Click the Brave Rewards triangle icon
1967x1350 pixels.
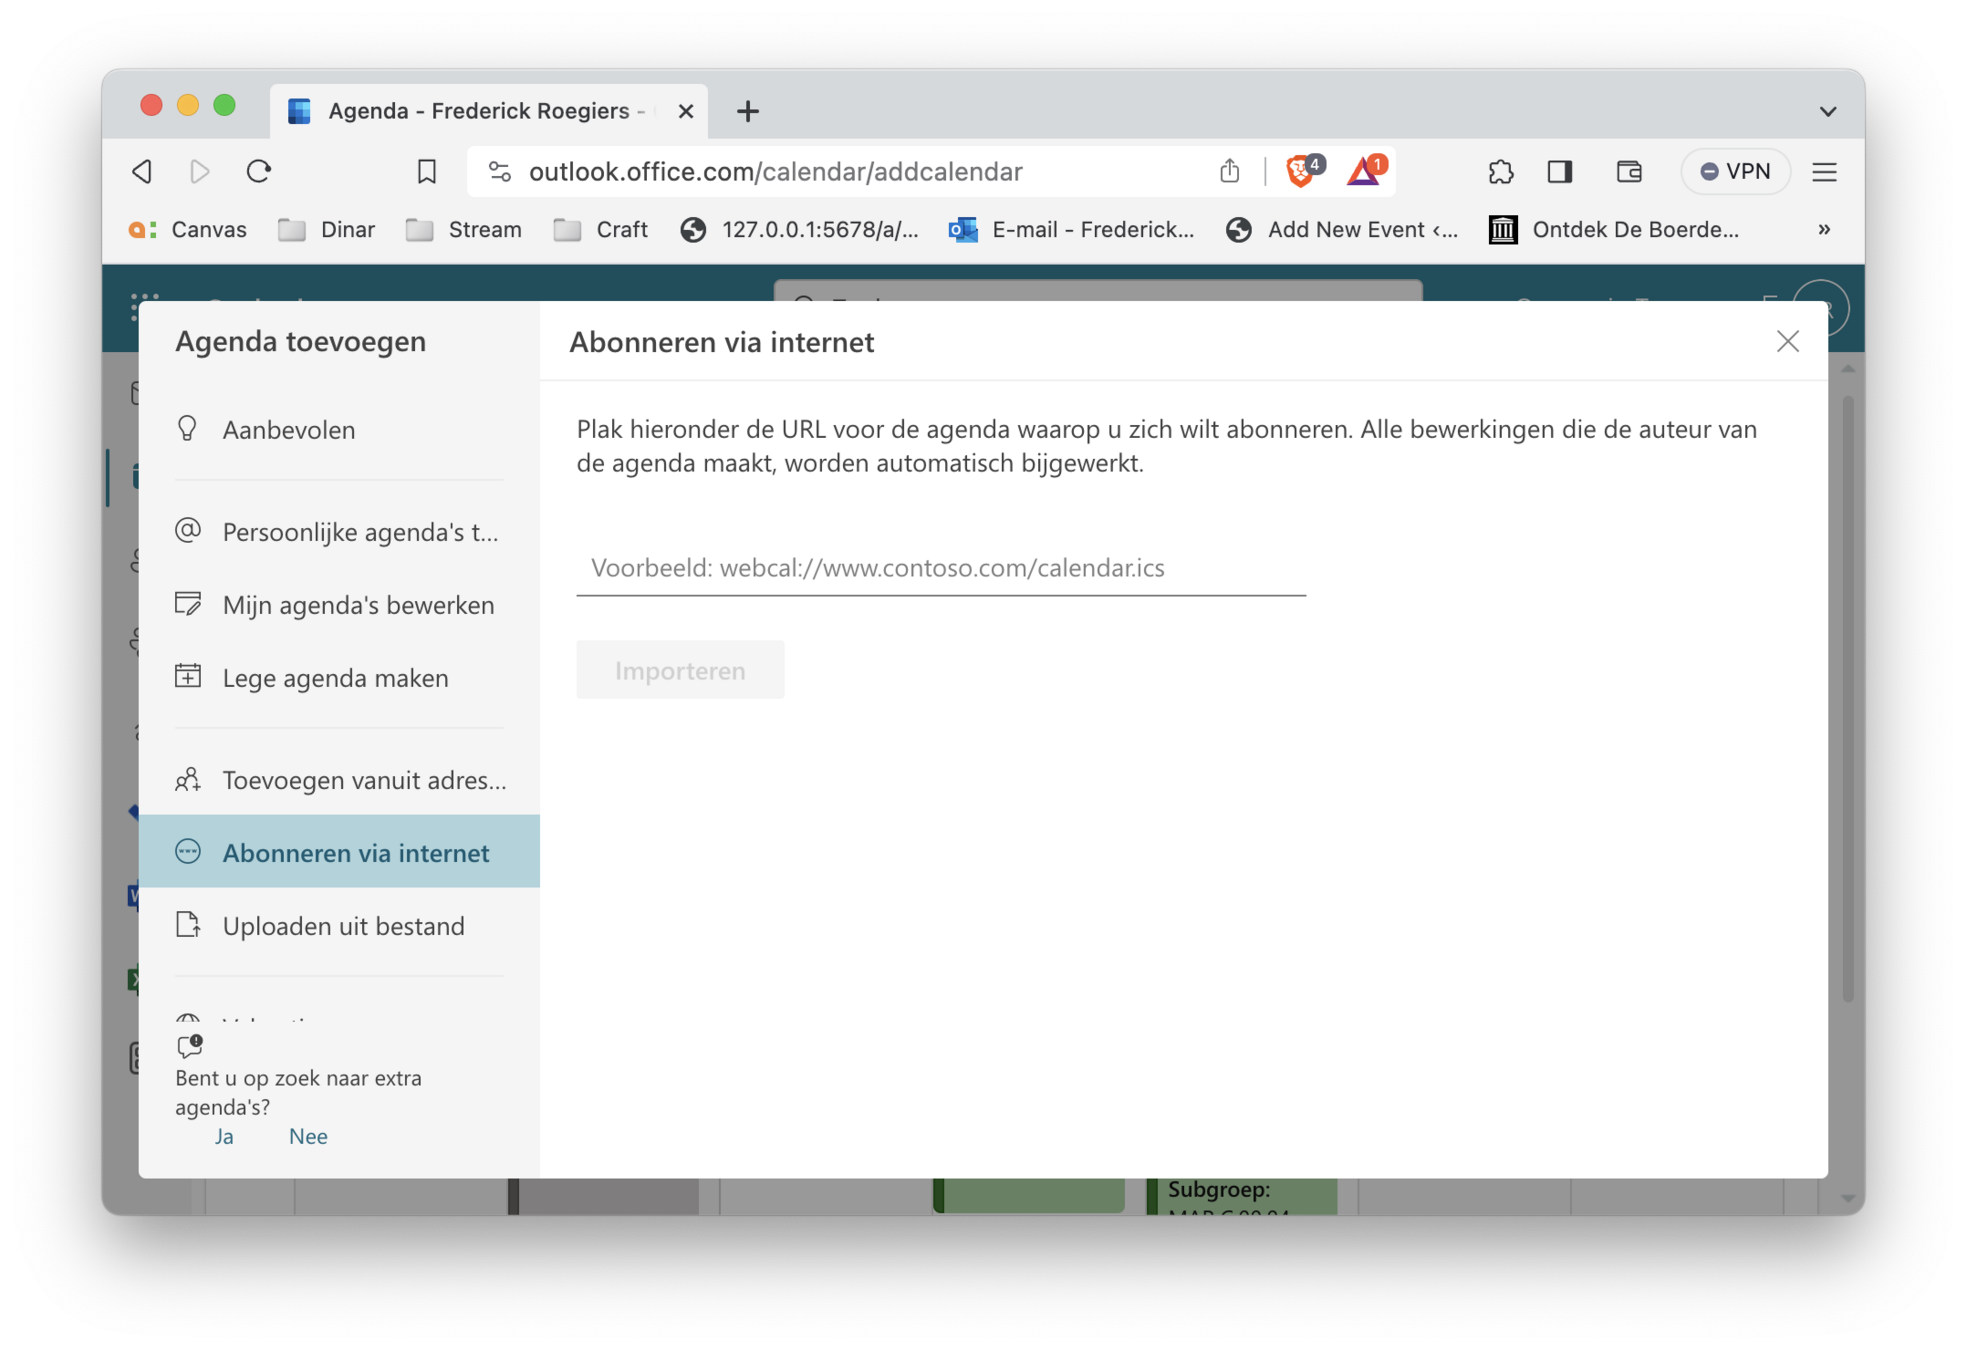point(1364,172)
